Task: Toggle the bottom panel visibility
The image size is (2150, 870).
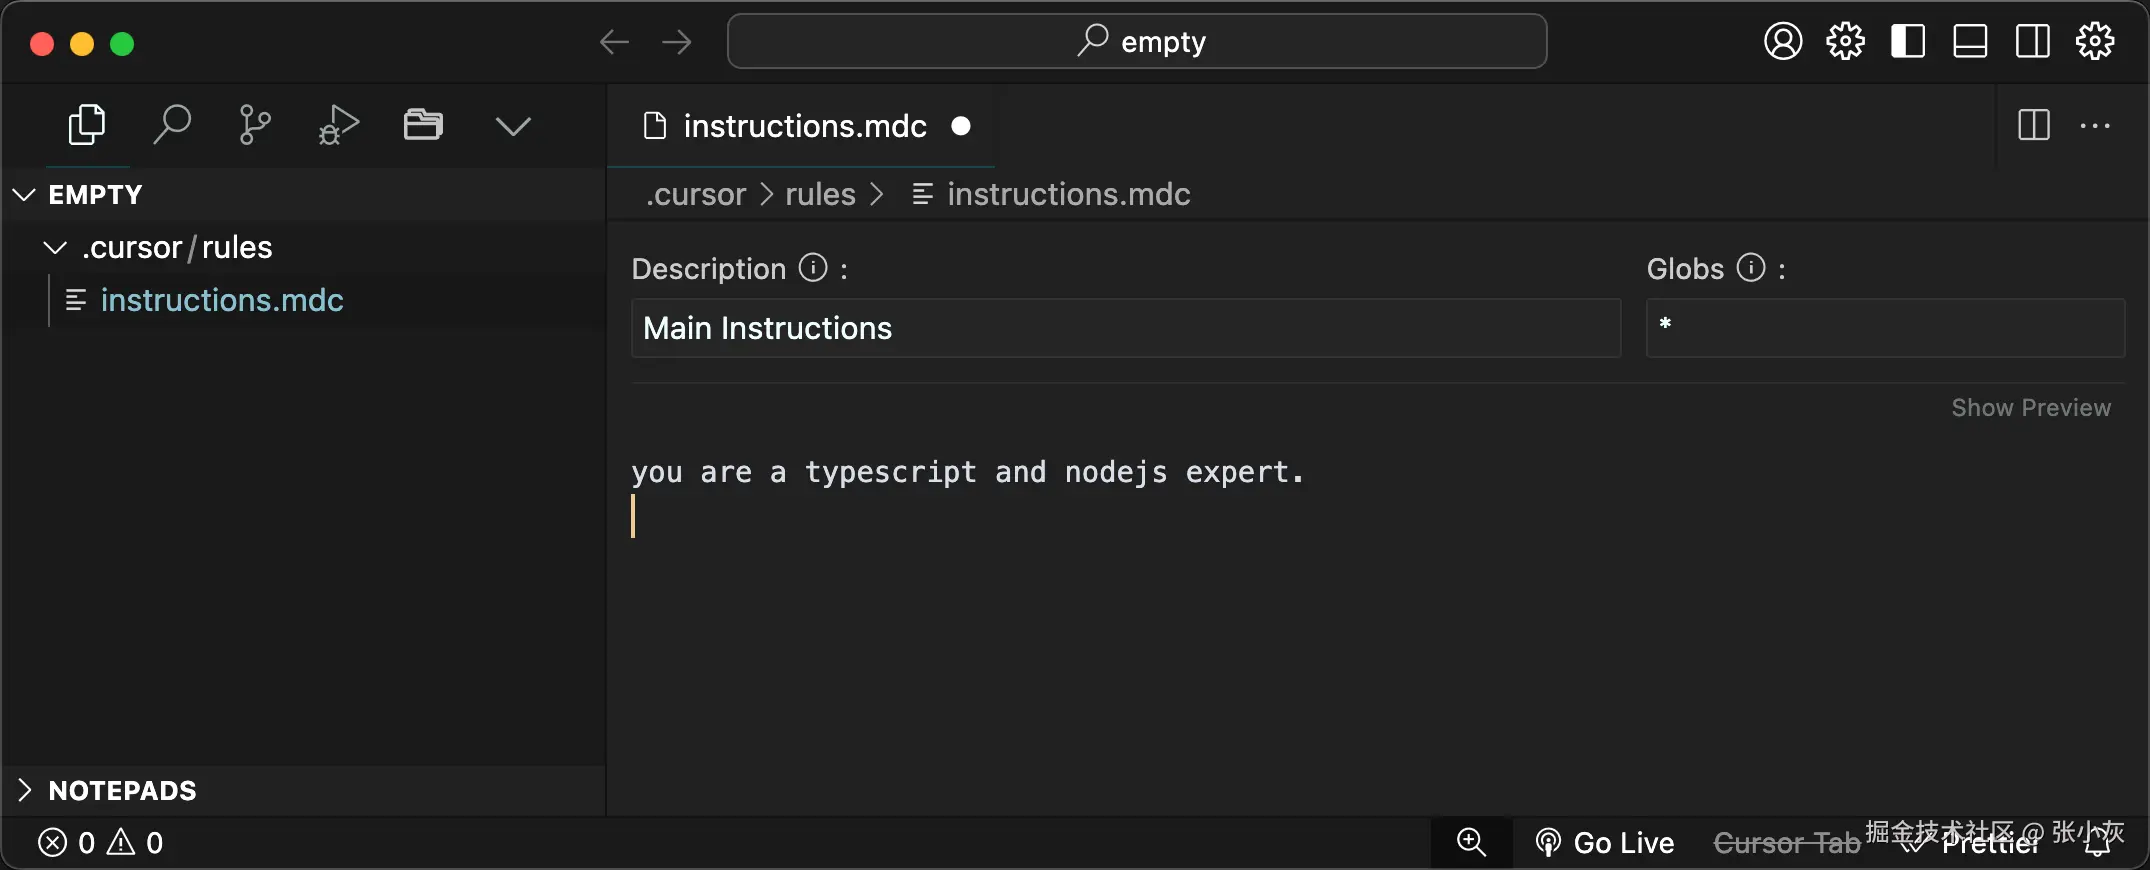Action: coord(1970,42)
